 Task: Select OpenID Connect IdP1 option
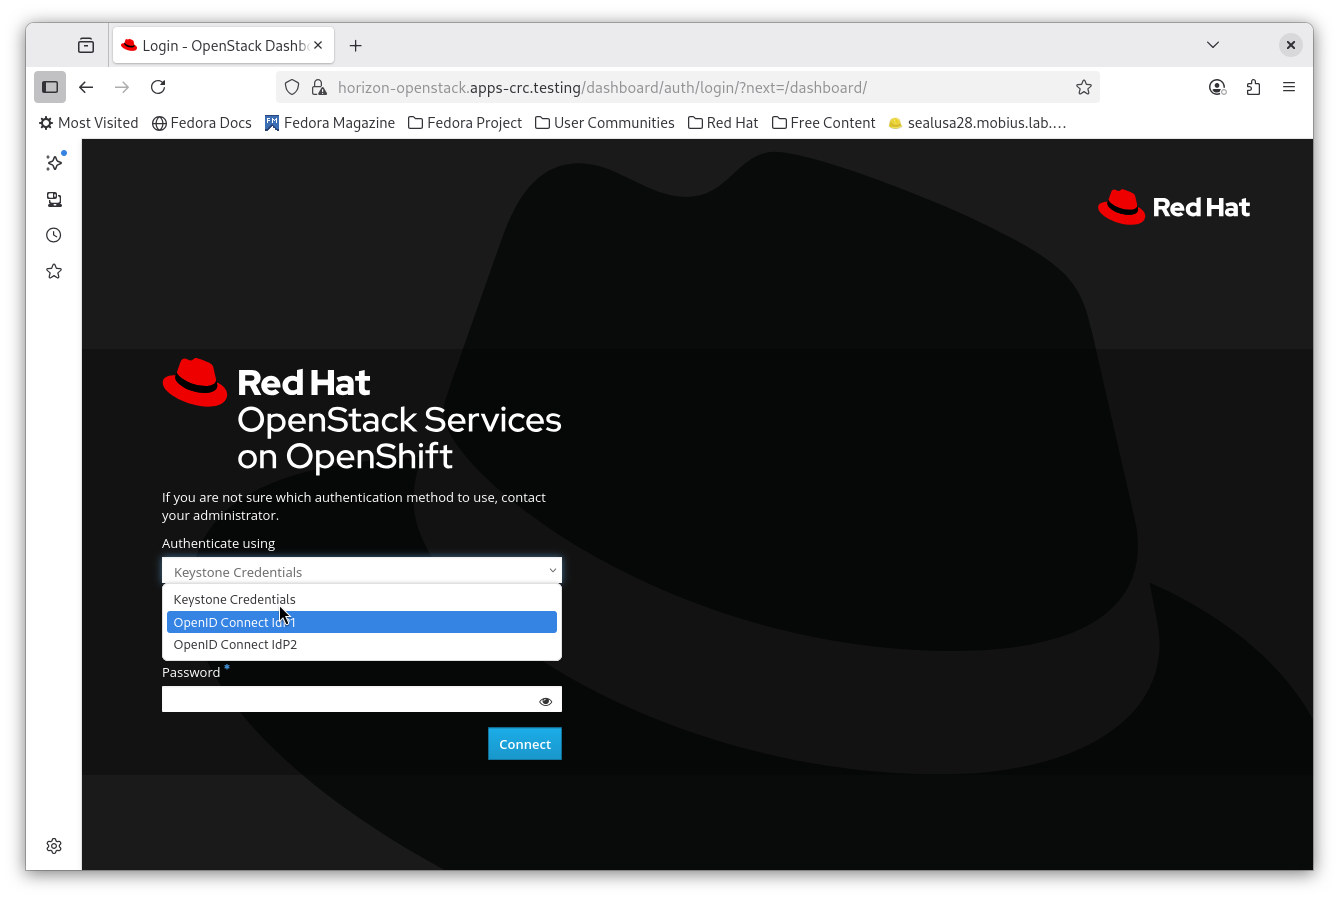pyautogui.click(x=362, y=622)
